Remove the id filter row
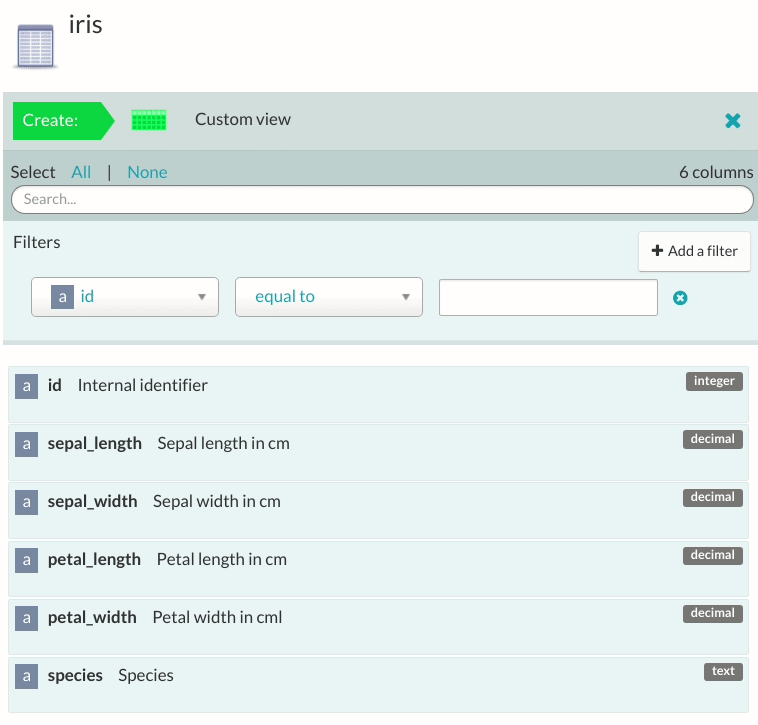Screen dimensions: 758x725 pos(680,298)
